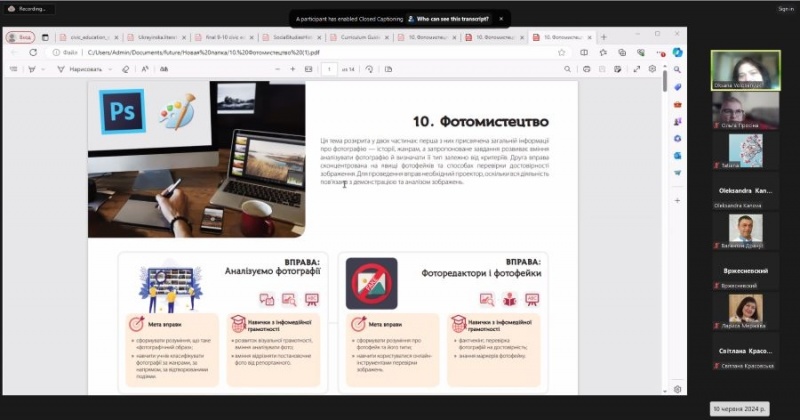Click the page number input field
The image size is (800, 420).
click(x=330, y=69)
